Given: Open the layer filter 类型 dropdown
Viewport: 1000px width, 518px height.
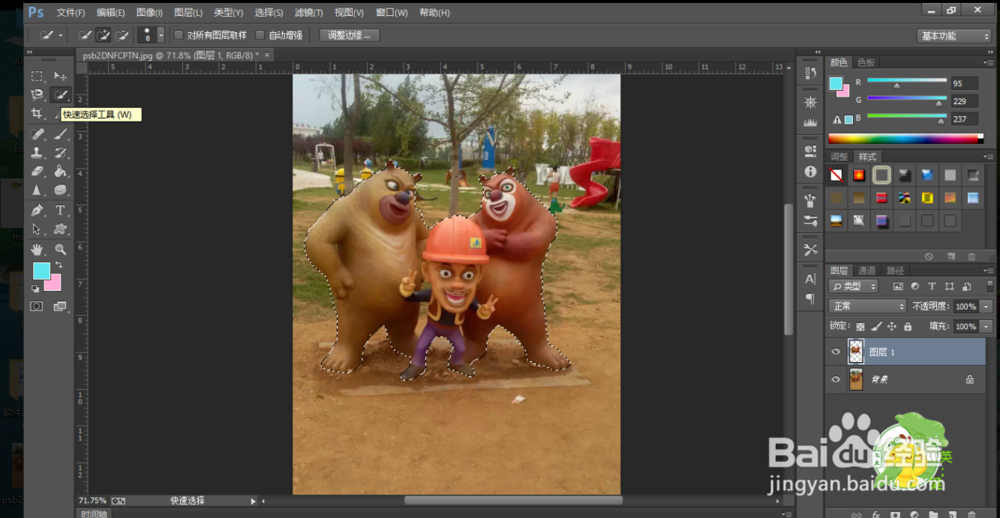Looking at the screenshot, I should point(853,286).
